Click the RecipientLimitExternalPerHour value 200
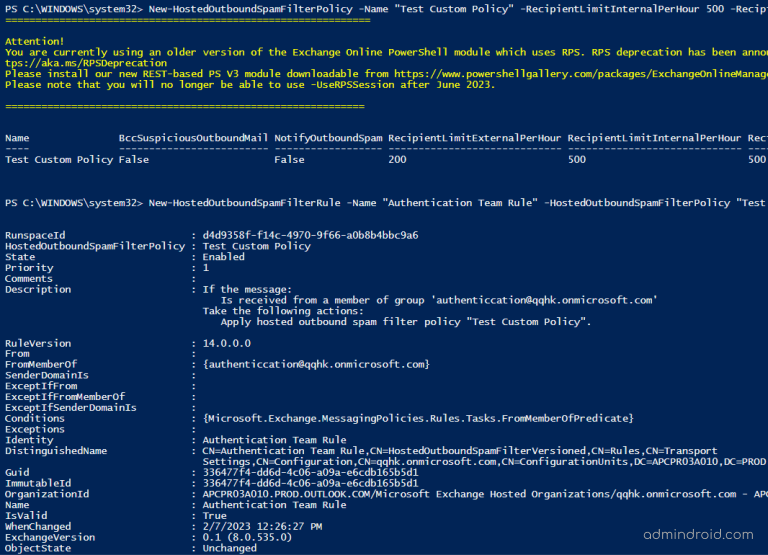 (x=397, y=160)
